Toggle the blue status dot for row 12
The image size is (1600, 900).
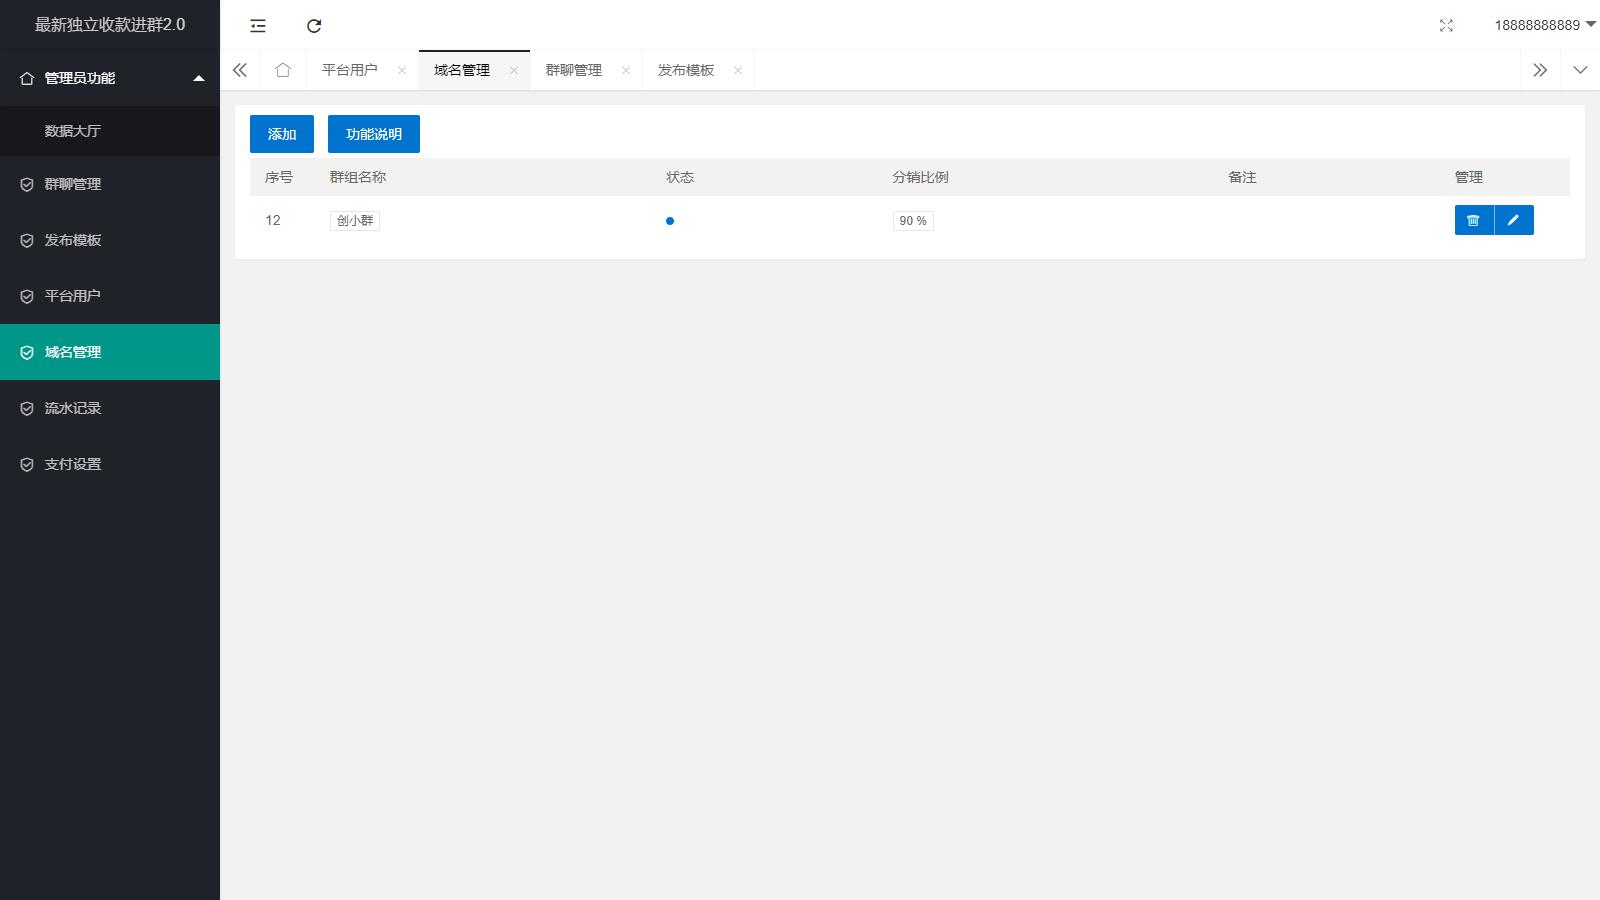point(670,221)
